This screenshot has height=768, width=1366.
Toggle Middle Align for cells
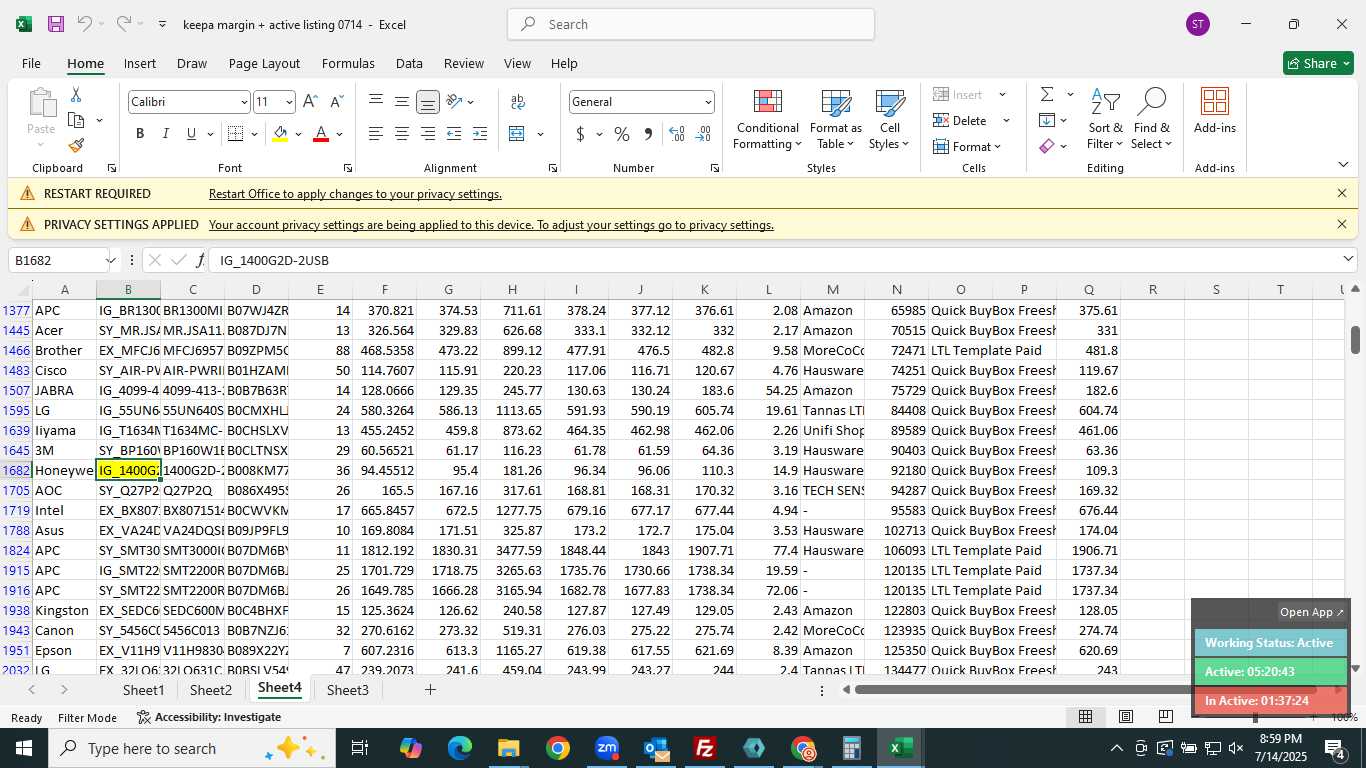402,102
